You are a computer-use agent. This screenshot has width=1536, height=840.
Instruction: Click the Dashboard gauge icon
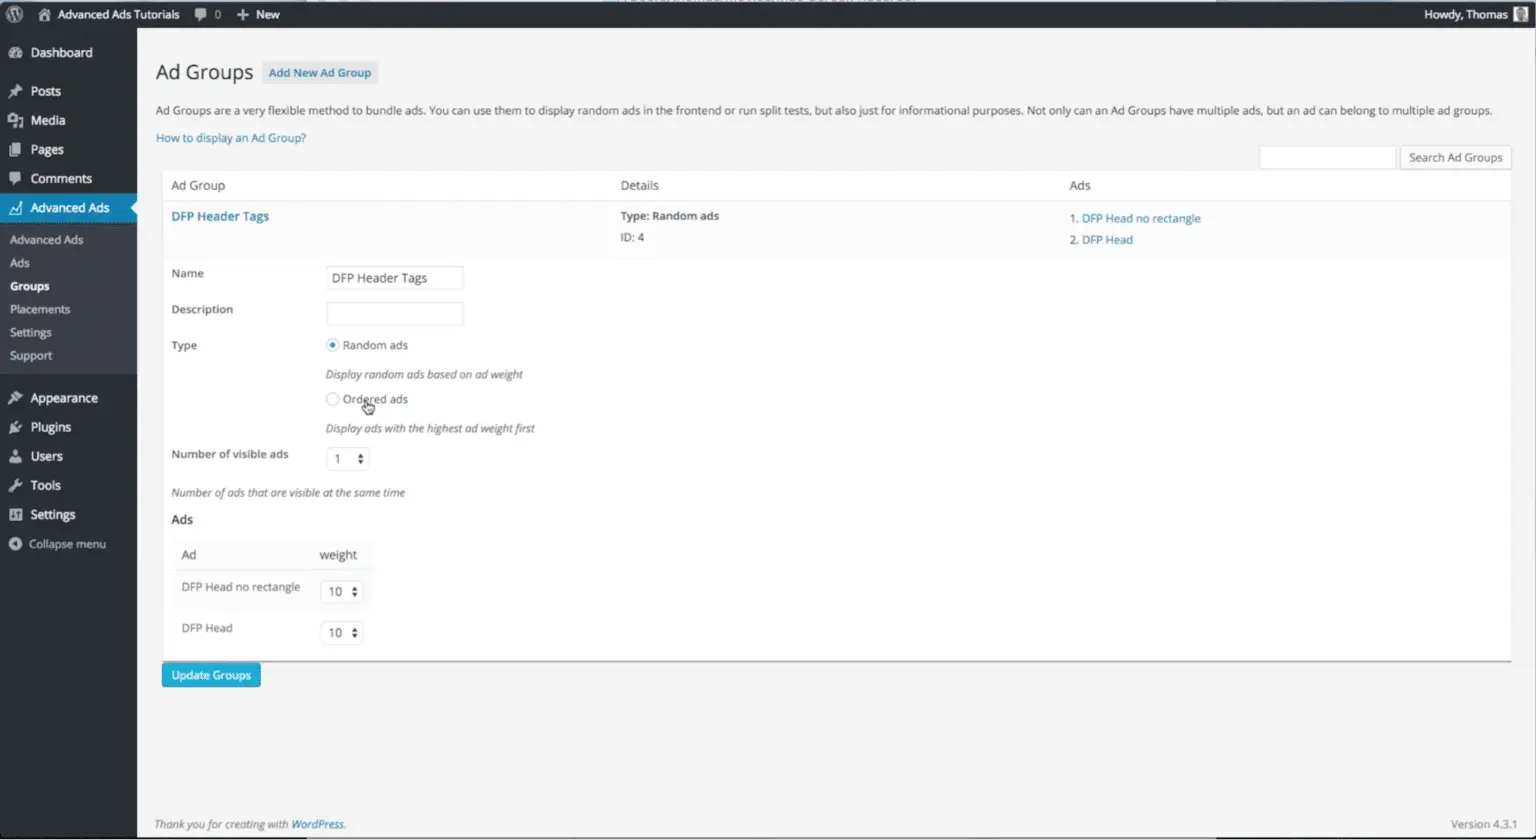15,52
